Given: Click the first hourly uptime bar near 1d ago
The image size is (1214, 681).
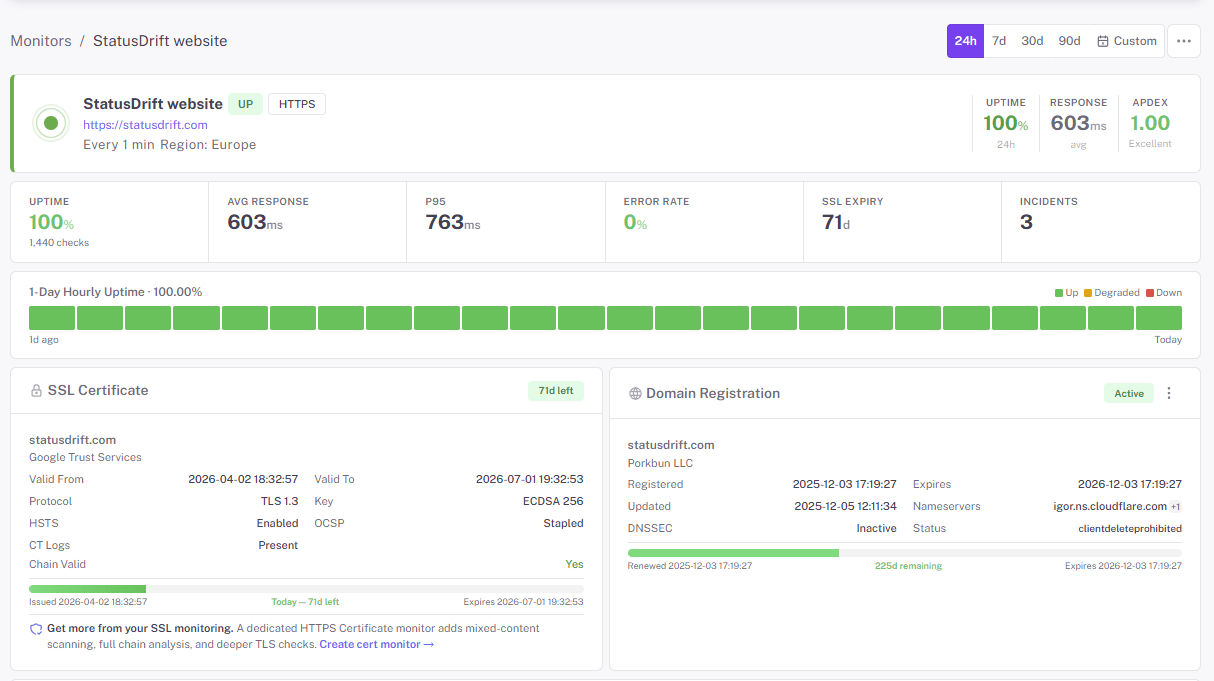Looking at the screenshot, I should (52, 318).
